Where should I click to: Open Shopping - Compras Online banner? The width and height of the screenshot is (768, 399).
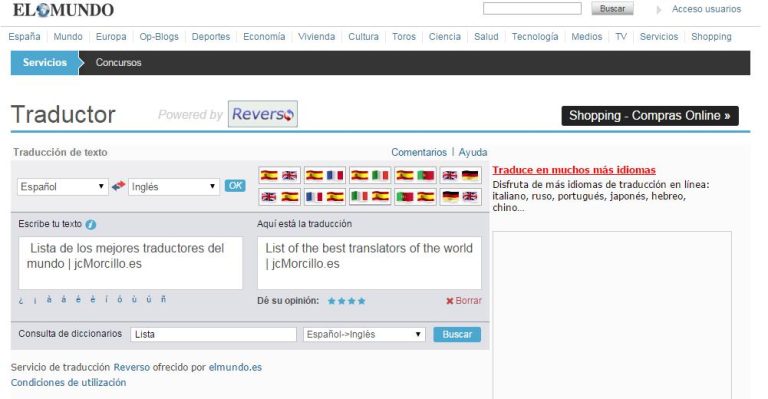click(x=650, y=116)
